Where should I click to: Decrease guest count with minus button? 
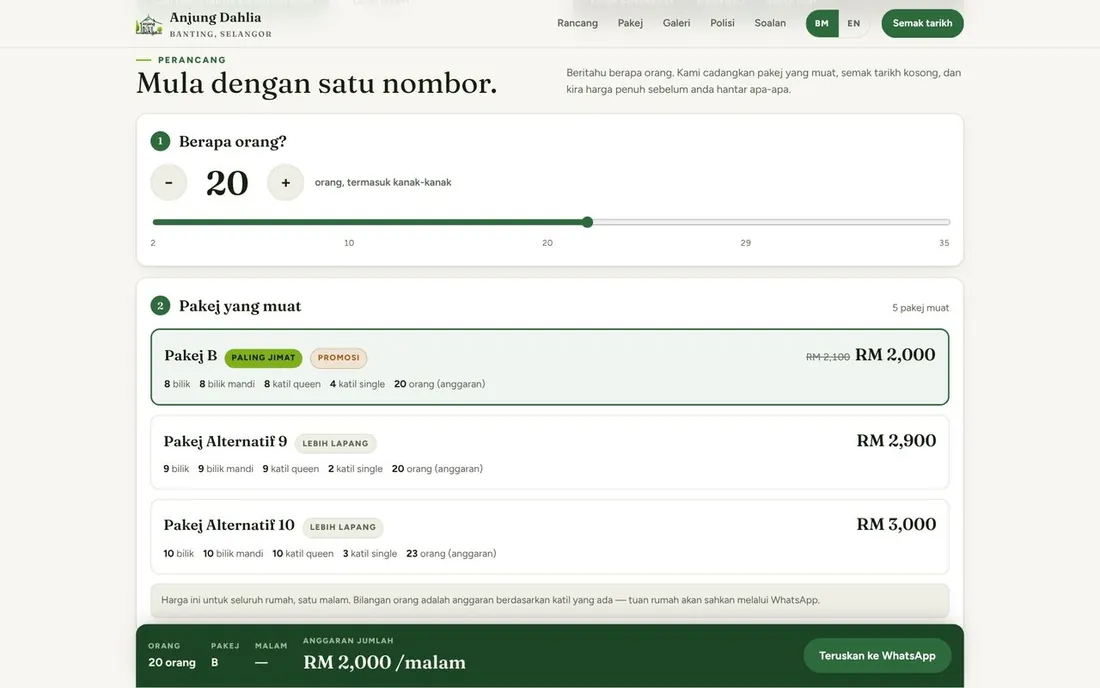[x=168, y=182]
